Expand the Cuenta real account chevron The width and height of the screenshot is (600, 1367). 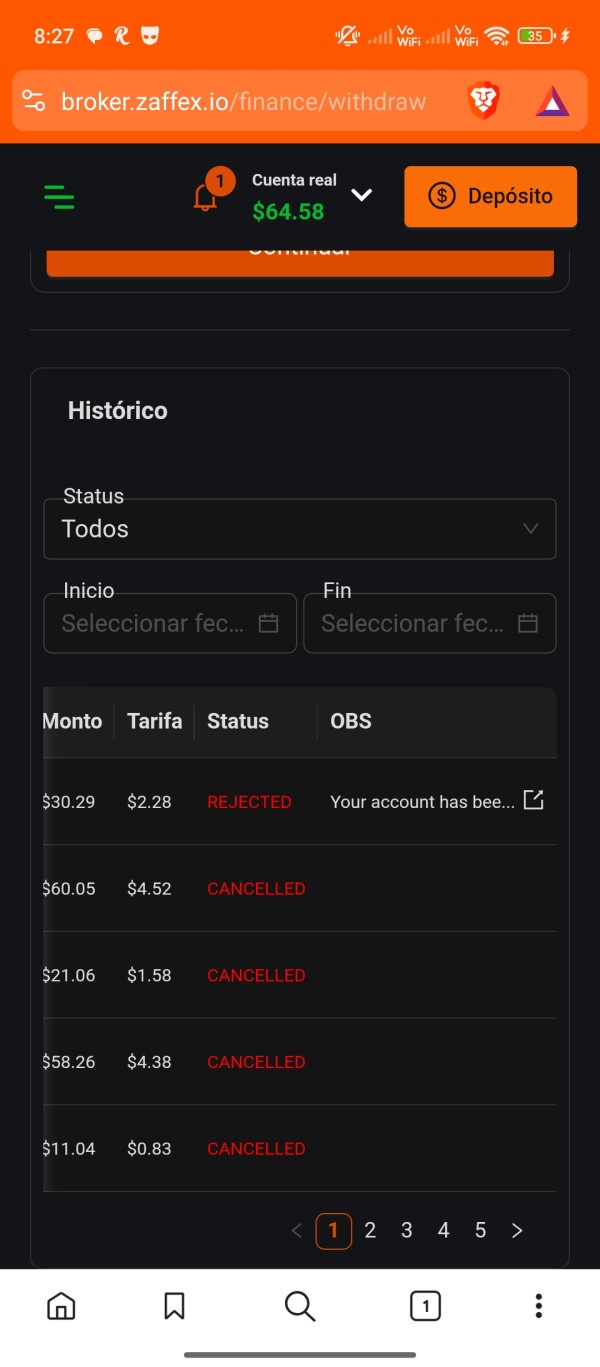(x=362, y=195)
